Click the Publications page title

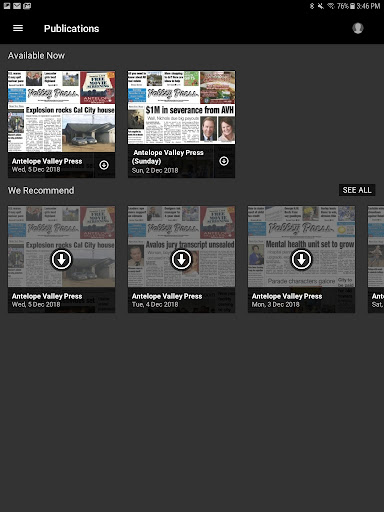click(72, 29)
